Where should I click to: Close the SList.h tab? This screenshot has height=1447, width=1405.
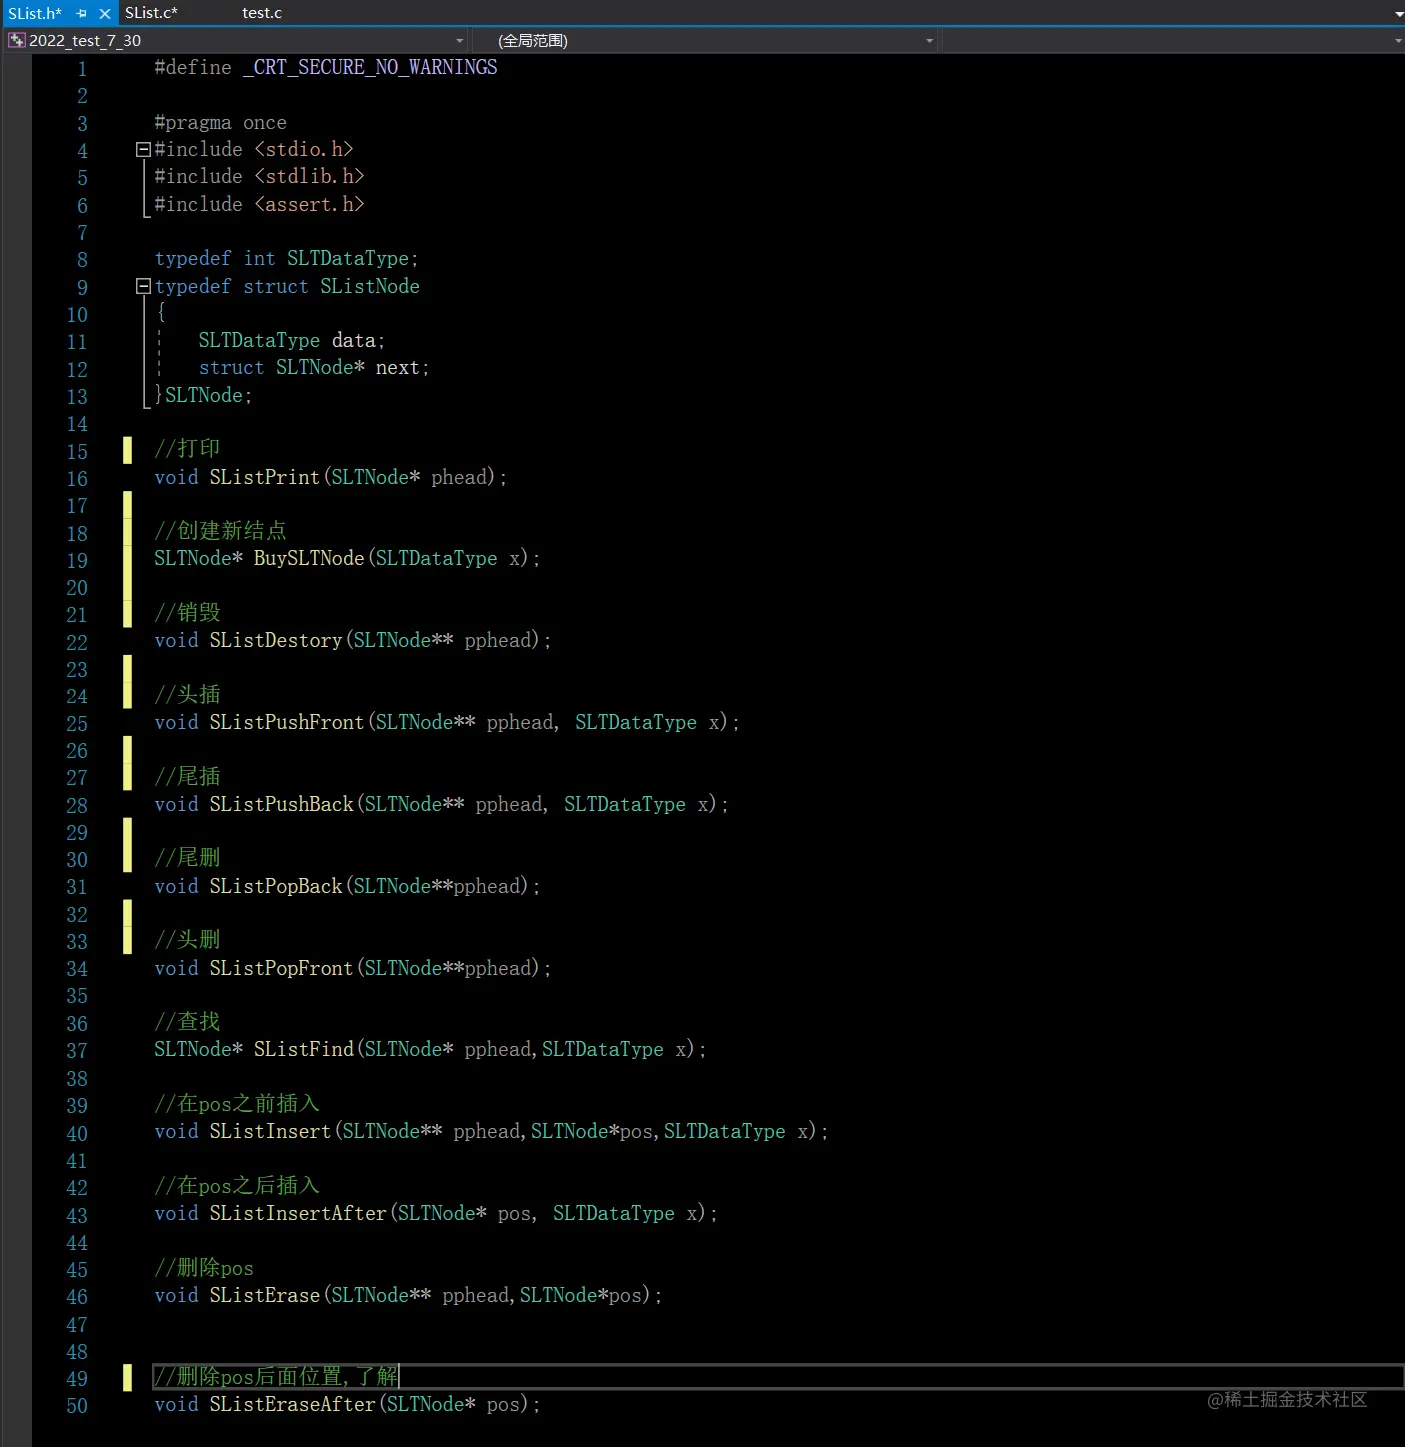click(x=104, y=13)
